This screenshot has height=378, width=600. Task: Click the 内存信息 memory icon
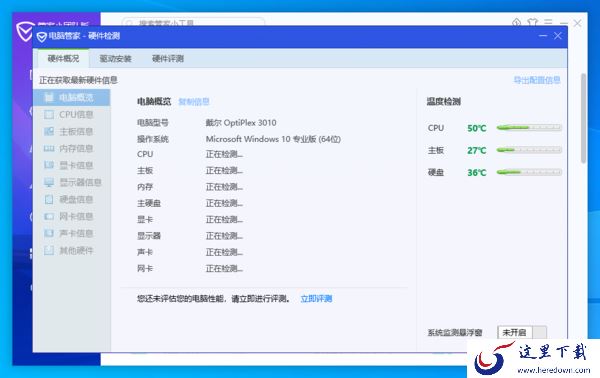click(x=49, y=148)
